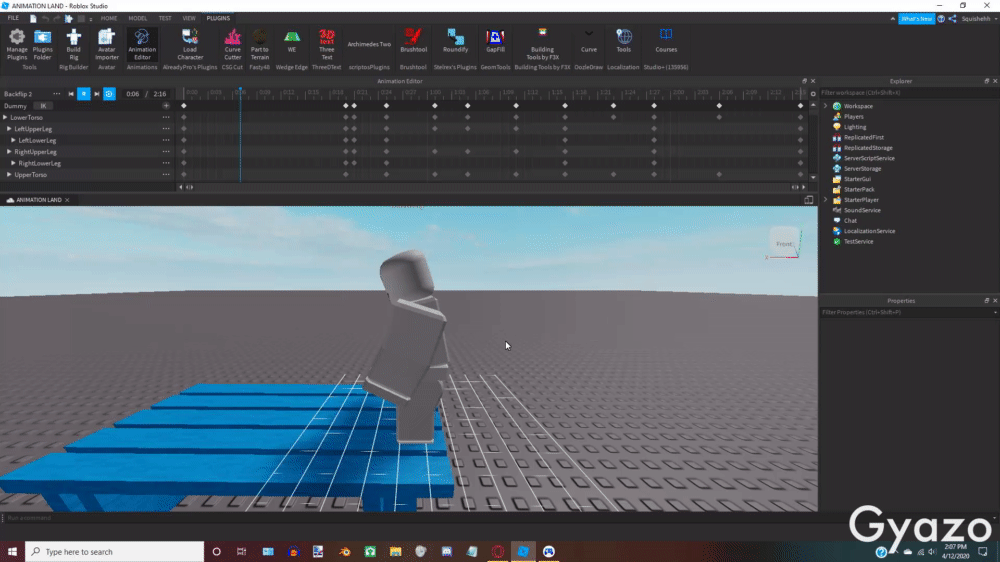This screenshot has height=562, width=1000.
Task: Run the Roundify plugin
Action: (x=455, y=41)
